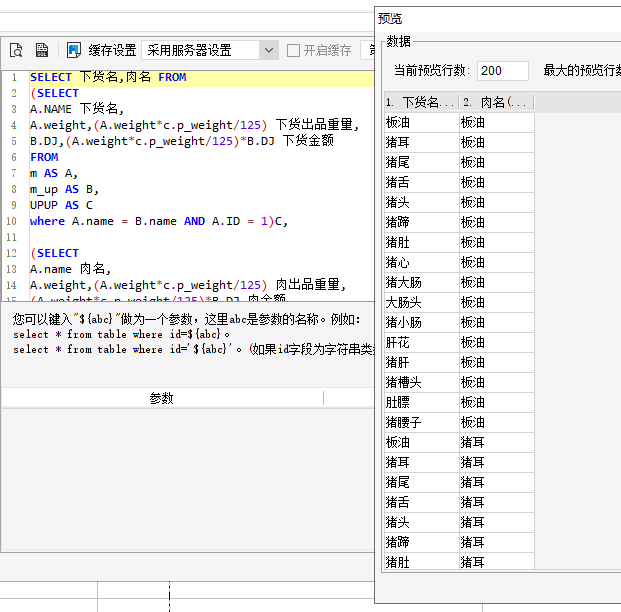Click the 猪大肠 cell in preview table
The width and height of the screenshot is (621, 612).
point(421,282)
